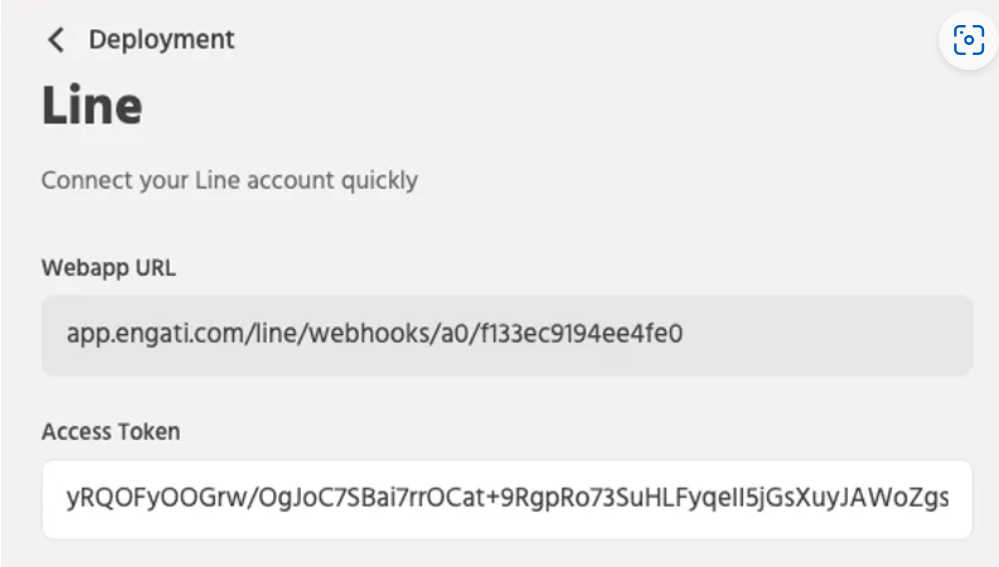Click the Line page heading
Image resolution: width=999 pixels, height=567 pixels.
92,106
